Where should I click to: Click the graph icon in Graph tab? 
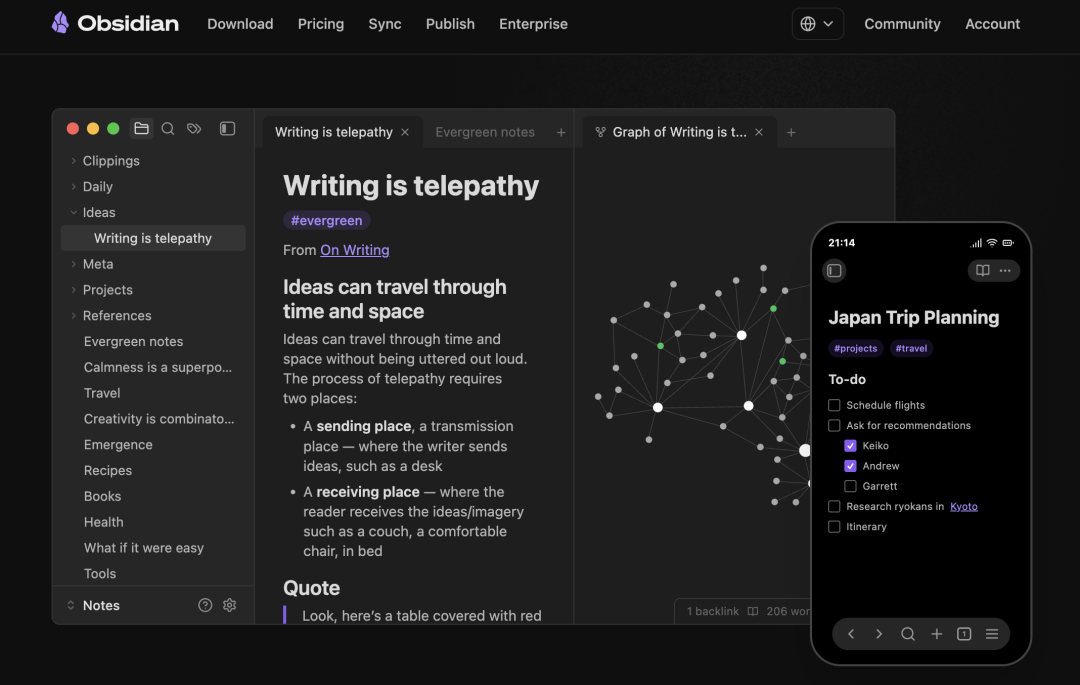click(x=601, y=132)
